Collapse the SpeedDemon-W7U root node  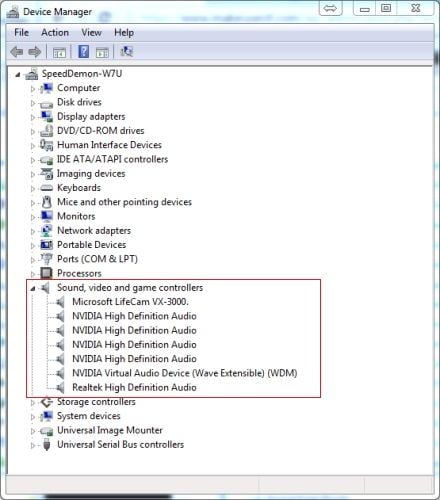(17, 75)
